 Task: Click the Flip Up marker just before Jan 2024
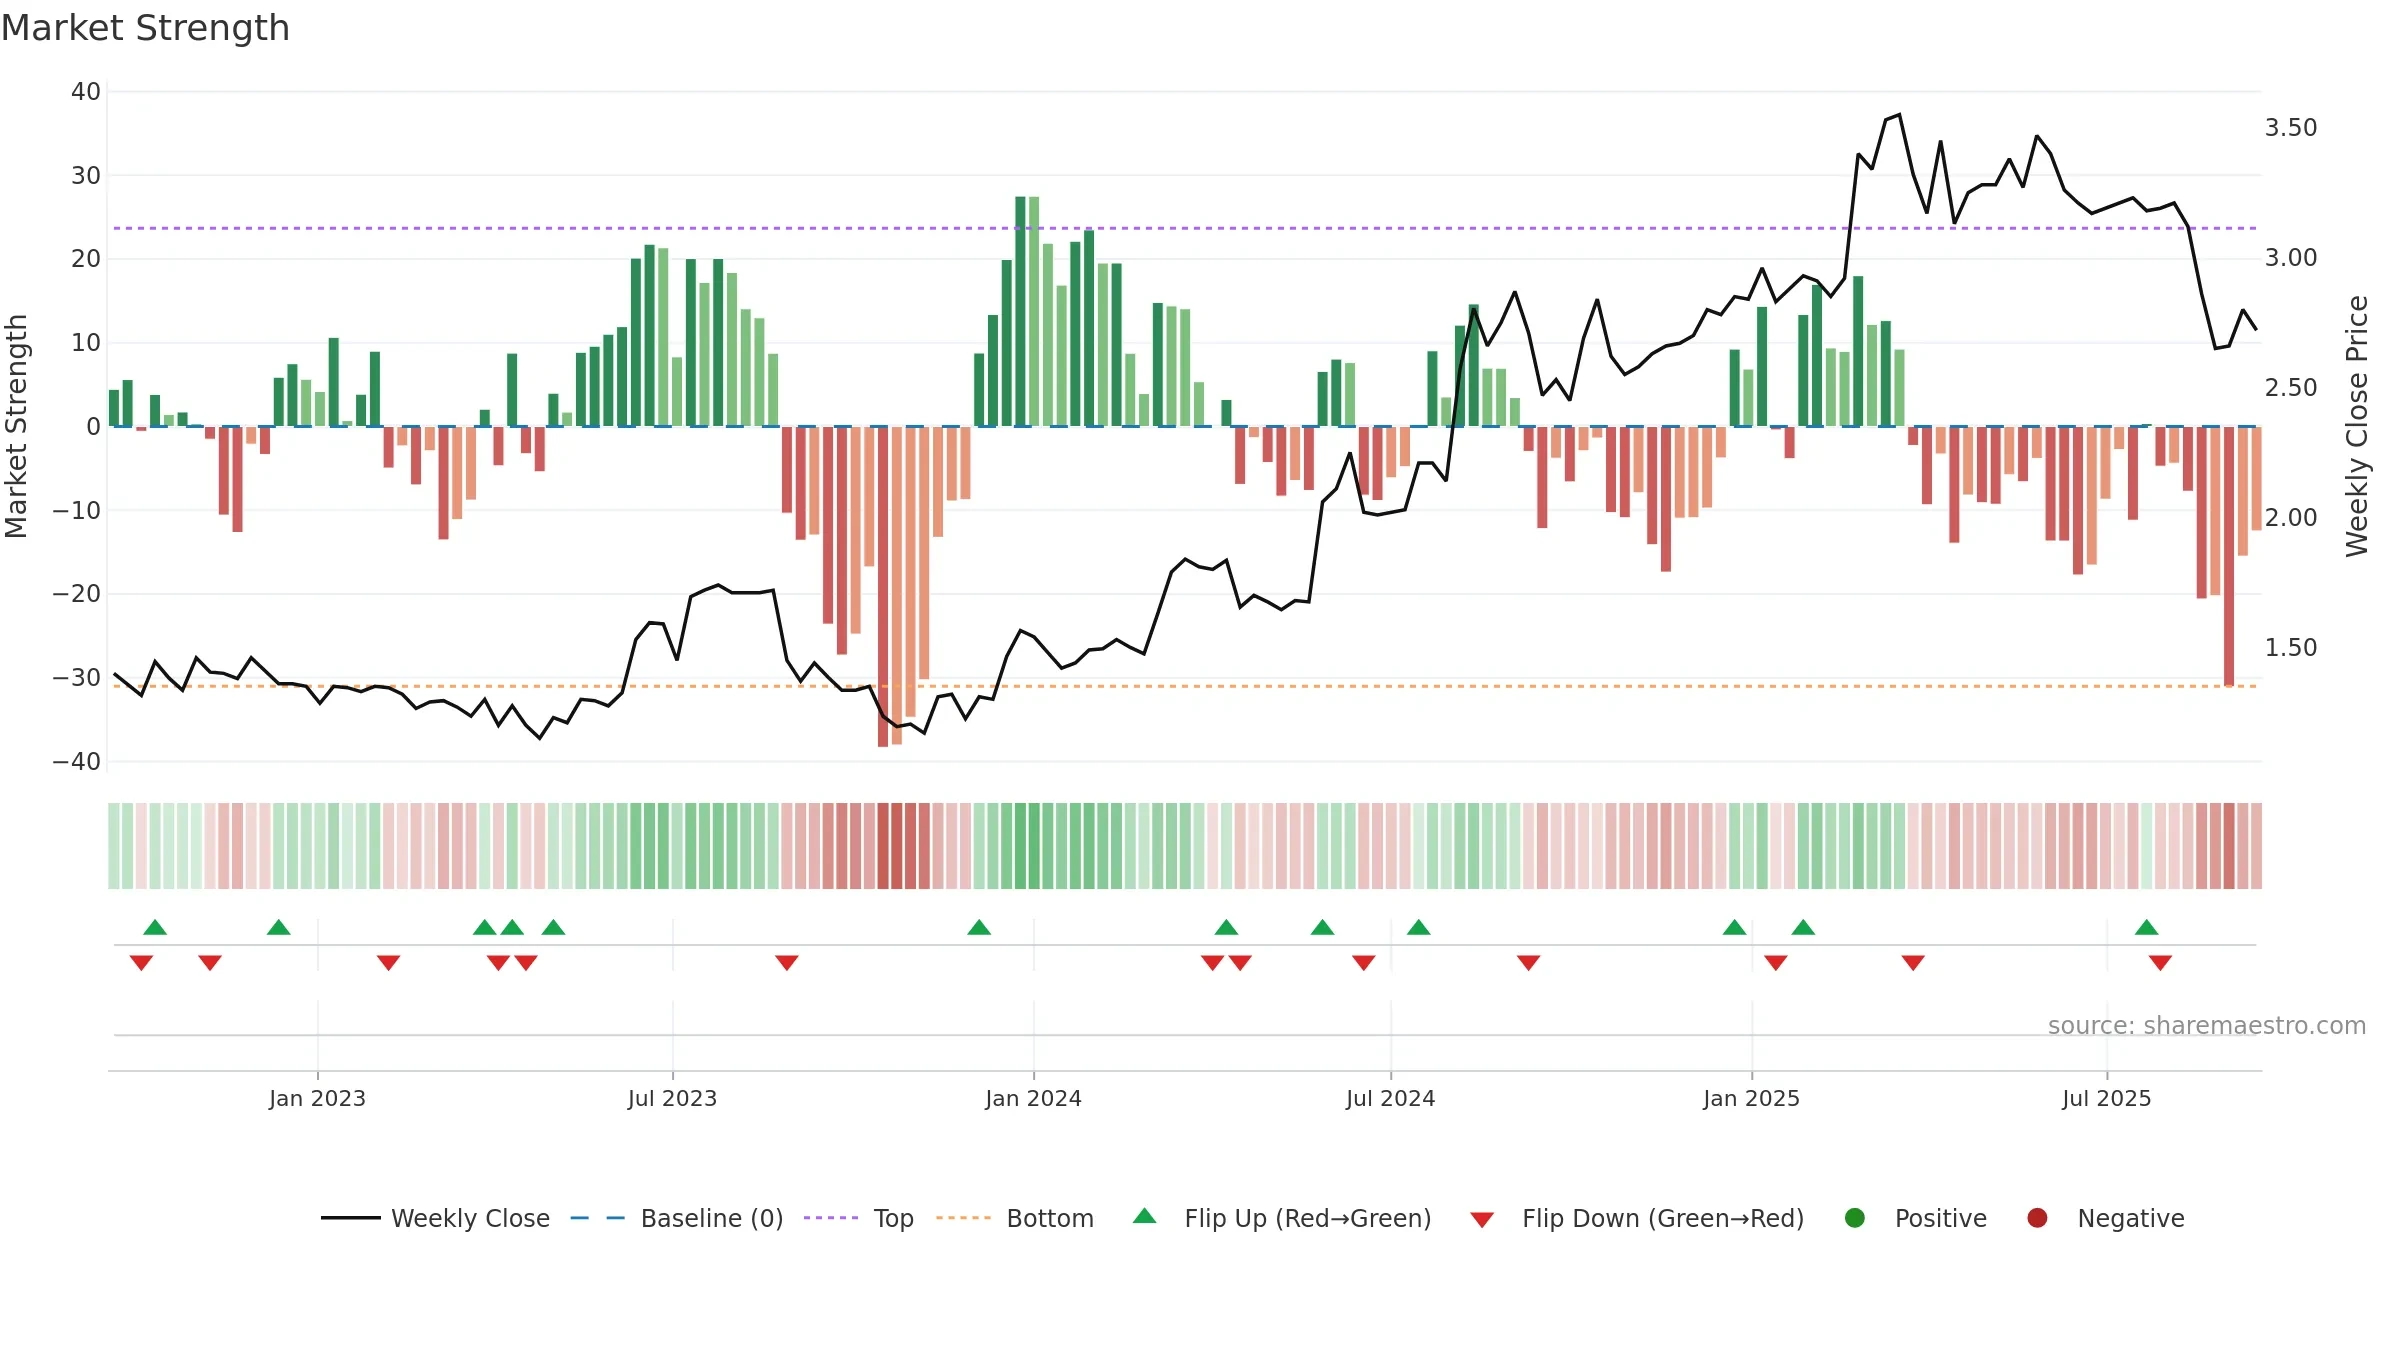[x=979, y=927]
